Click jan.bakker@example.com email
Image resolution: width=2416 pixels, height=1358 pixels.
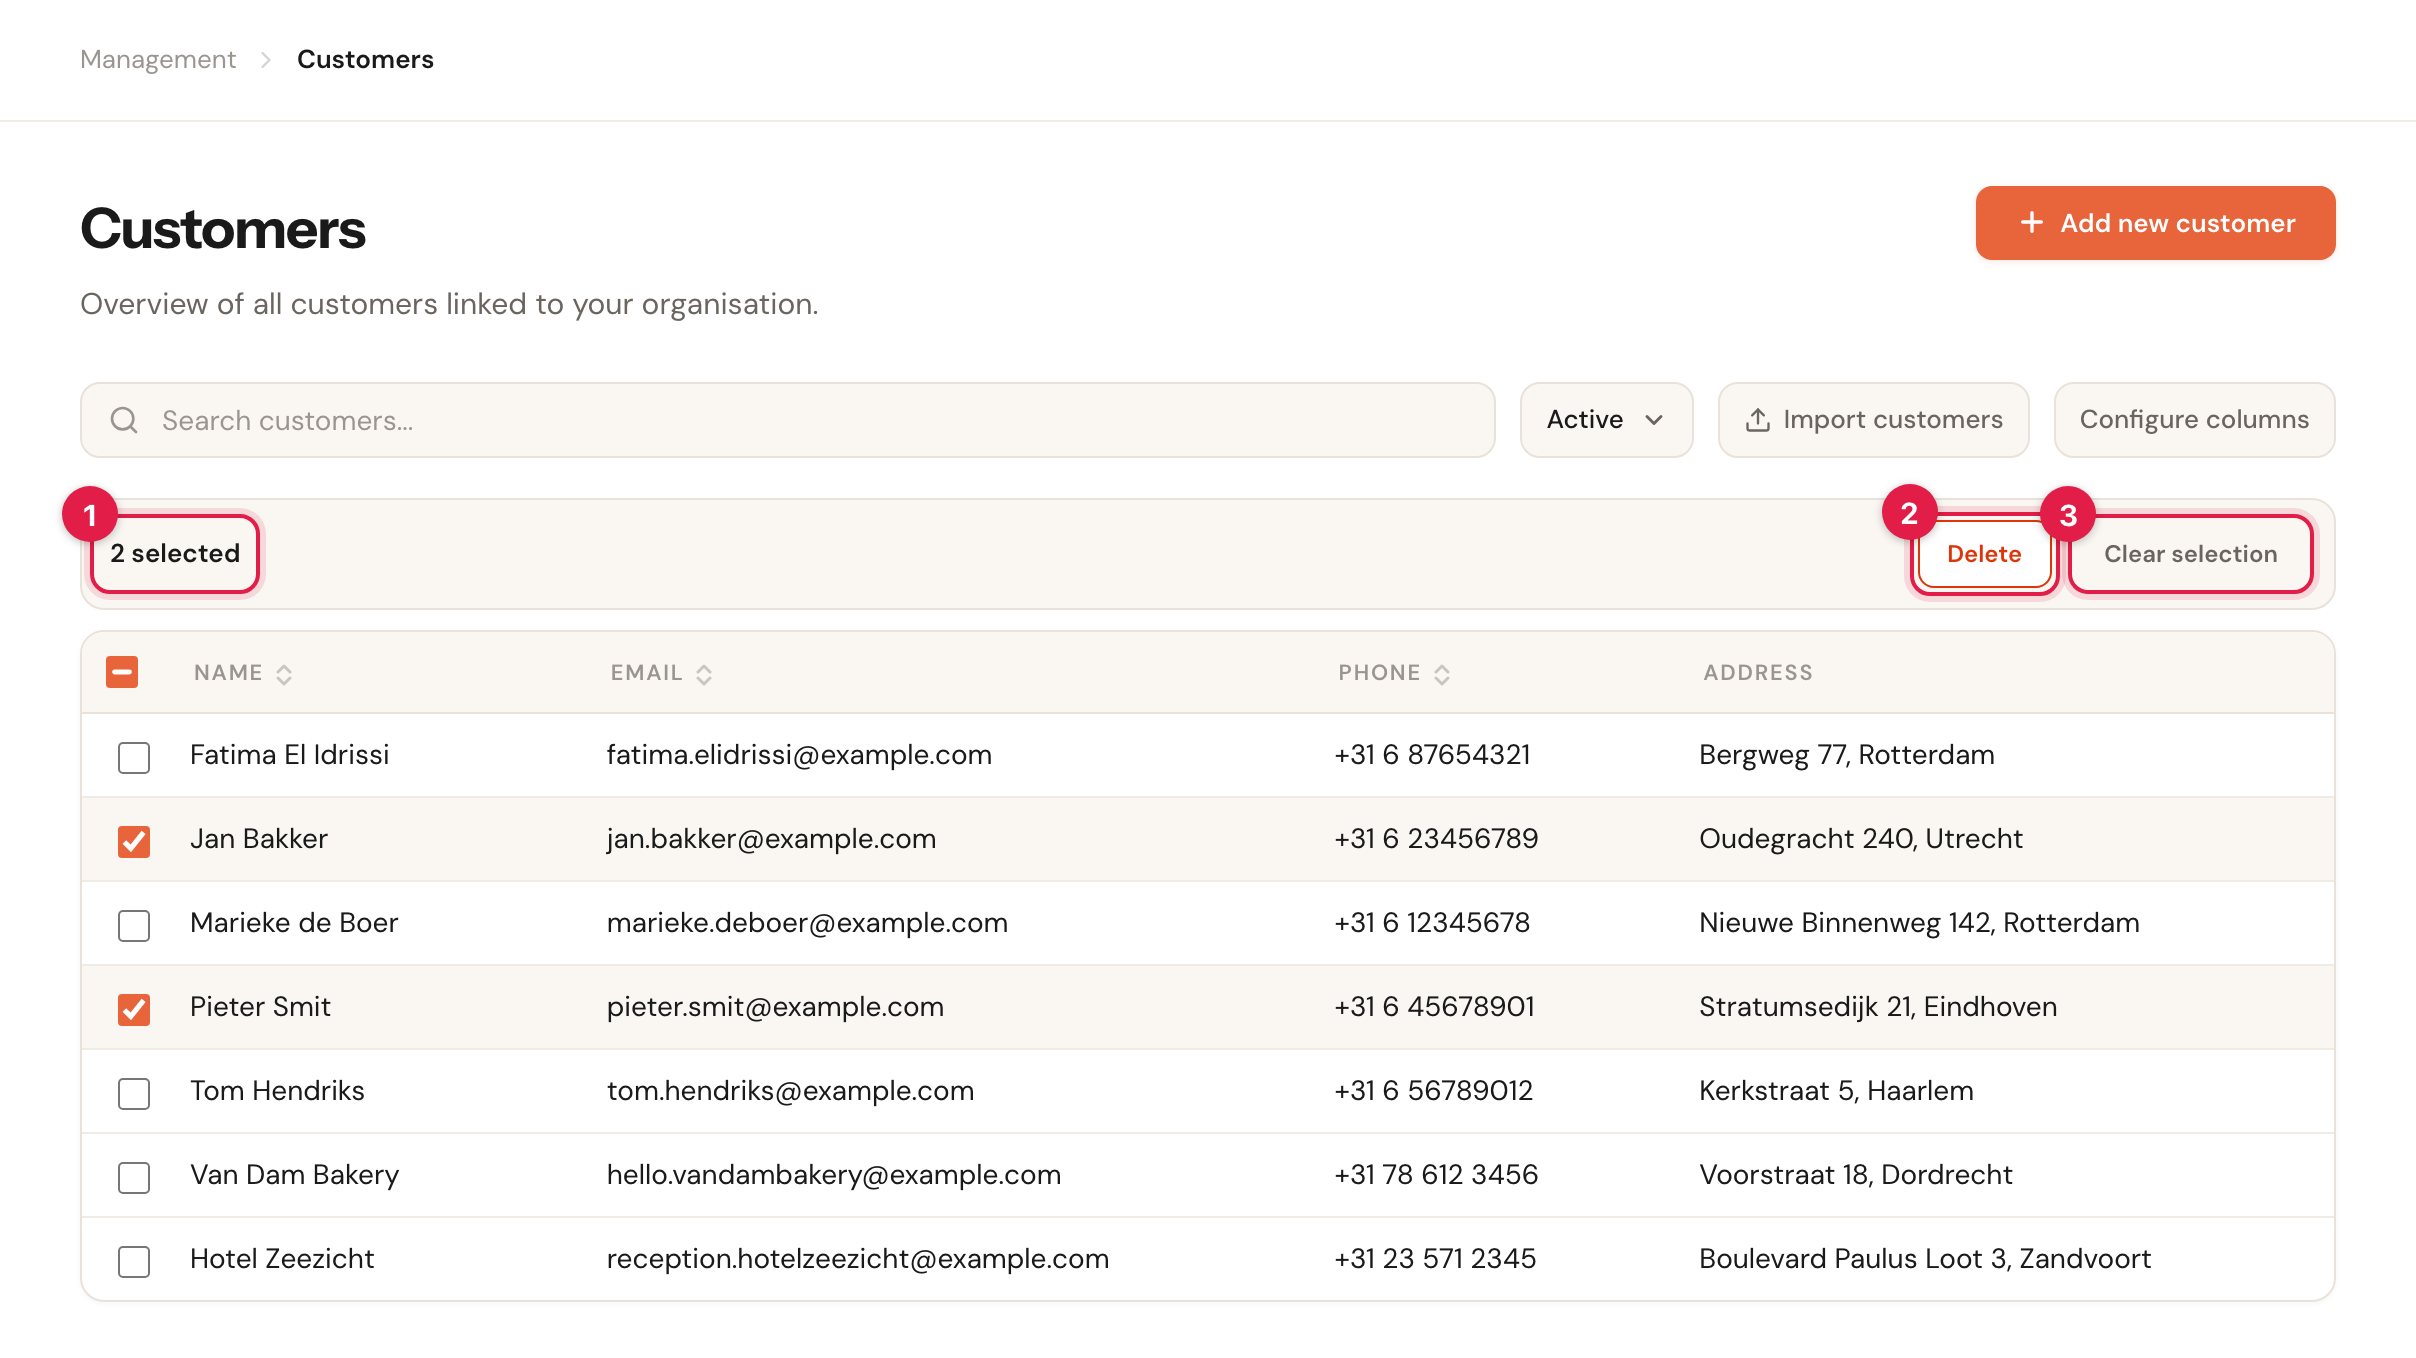[771, 839]
